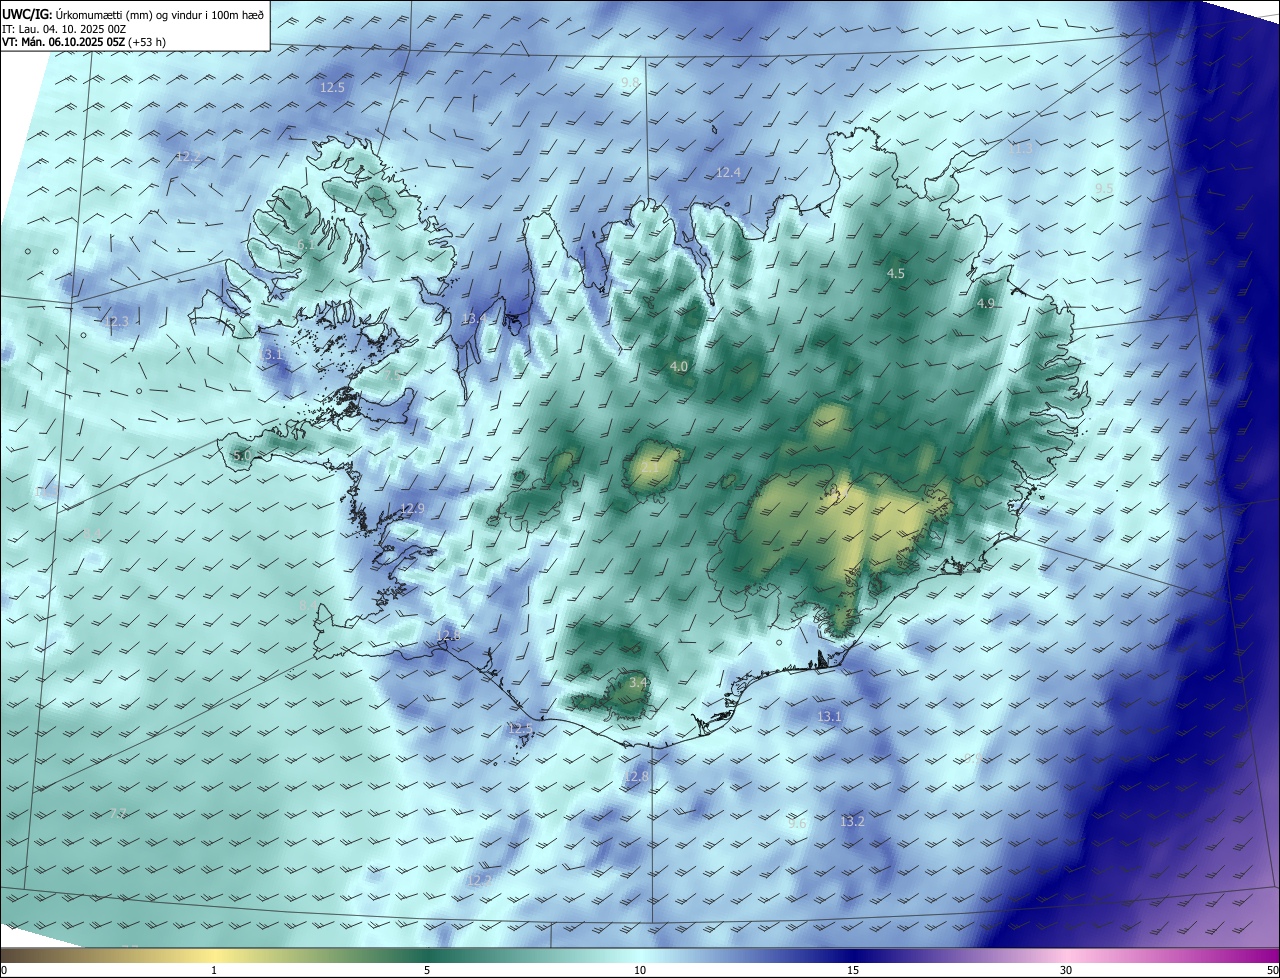Click the 13.2 value label south of Iceland
Screen dimensions: 1280x978
(852, 822)
